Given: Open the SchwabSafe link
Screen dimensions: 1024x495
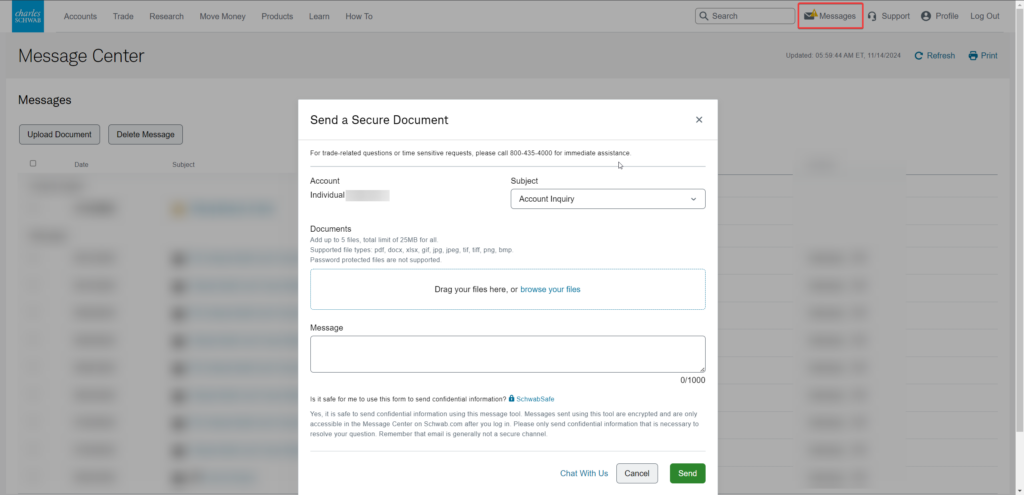Looking at the screenshot, I should (x=536, y=398).
